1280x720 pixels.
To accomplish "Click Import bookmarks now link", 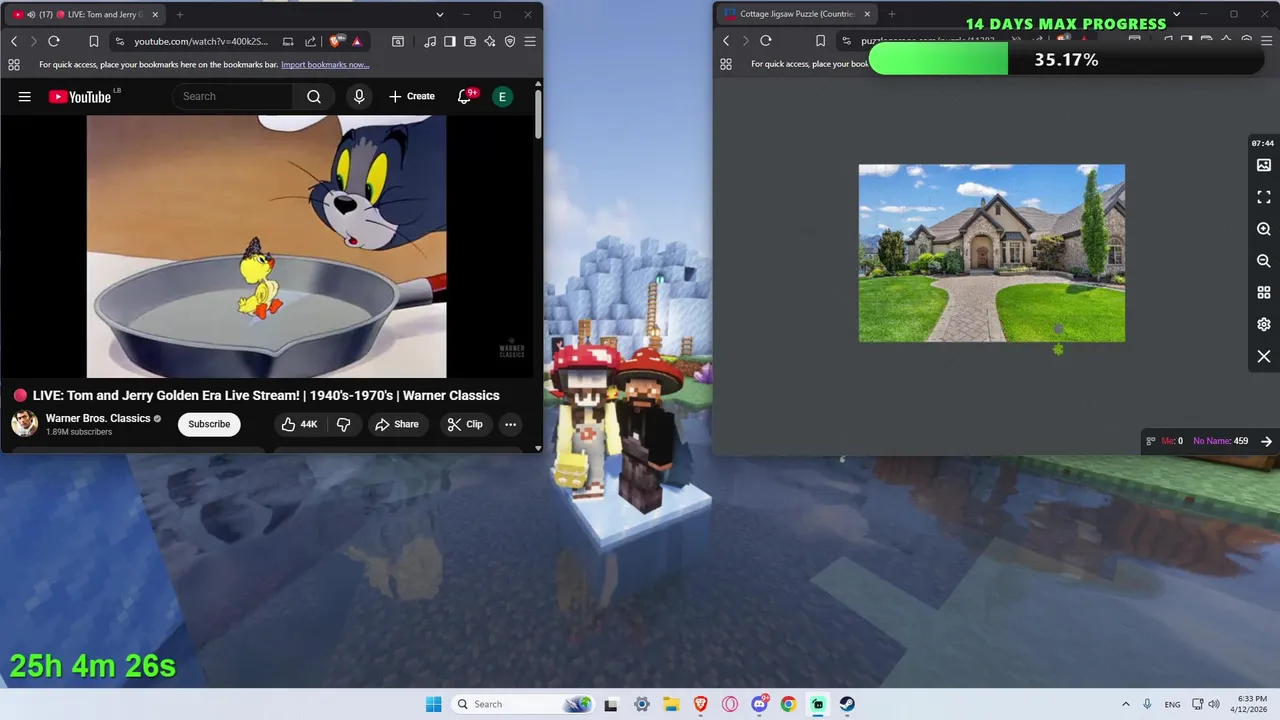I will [x=325, y=64].
